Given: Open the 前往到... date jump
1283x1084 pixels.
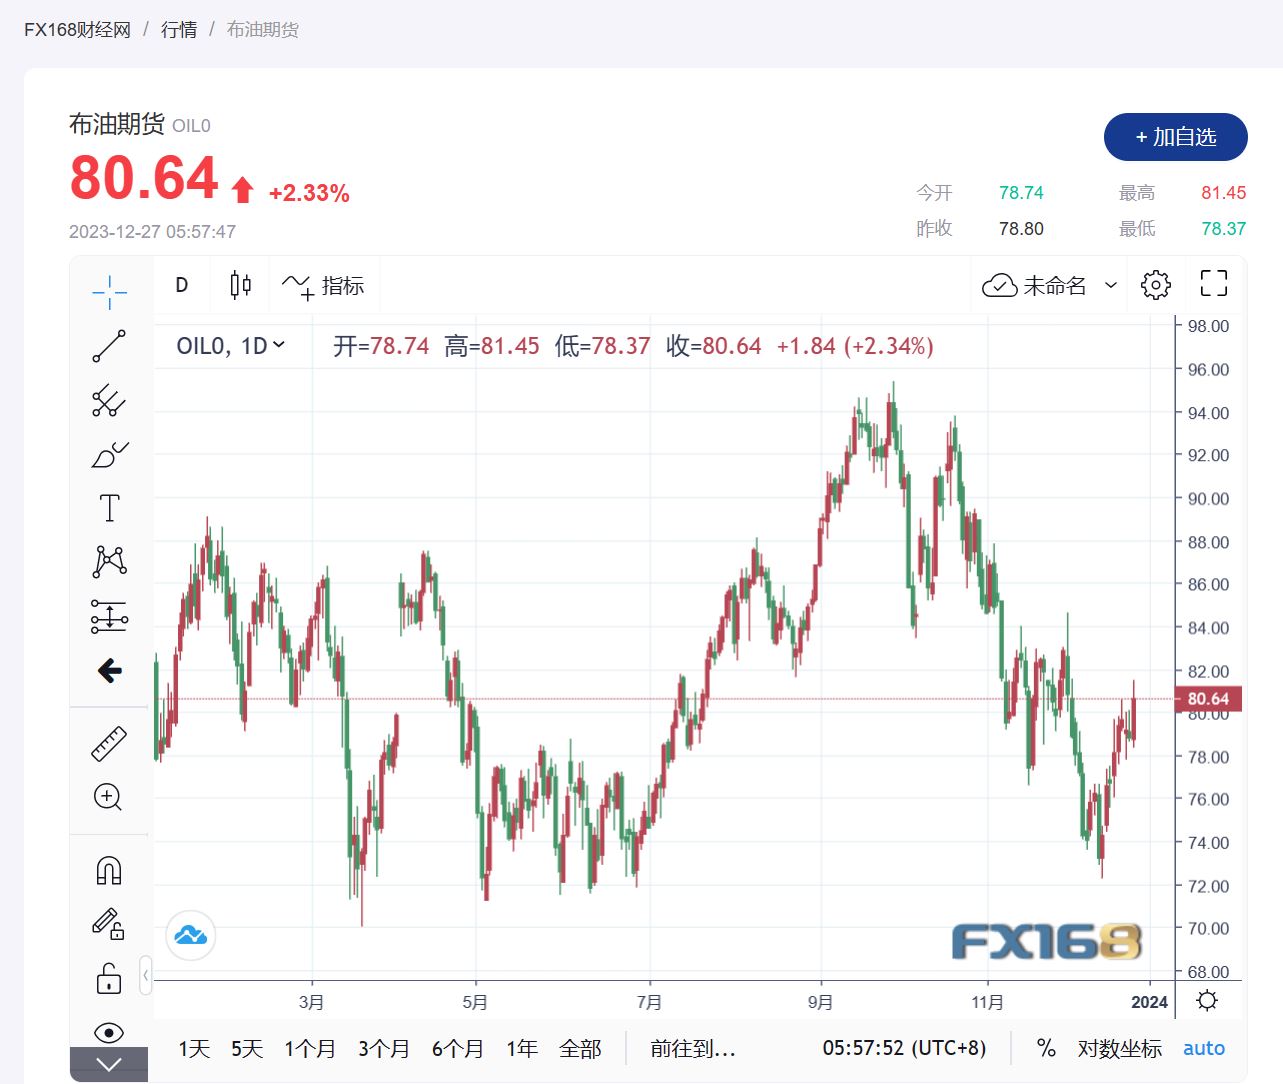Looking at the screenshot, I should pyautogui.click(x=692, y=1048).
